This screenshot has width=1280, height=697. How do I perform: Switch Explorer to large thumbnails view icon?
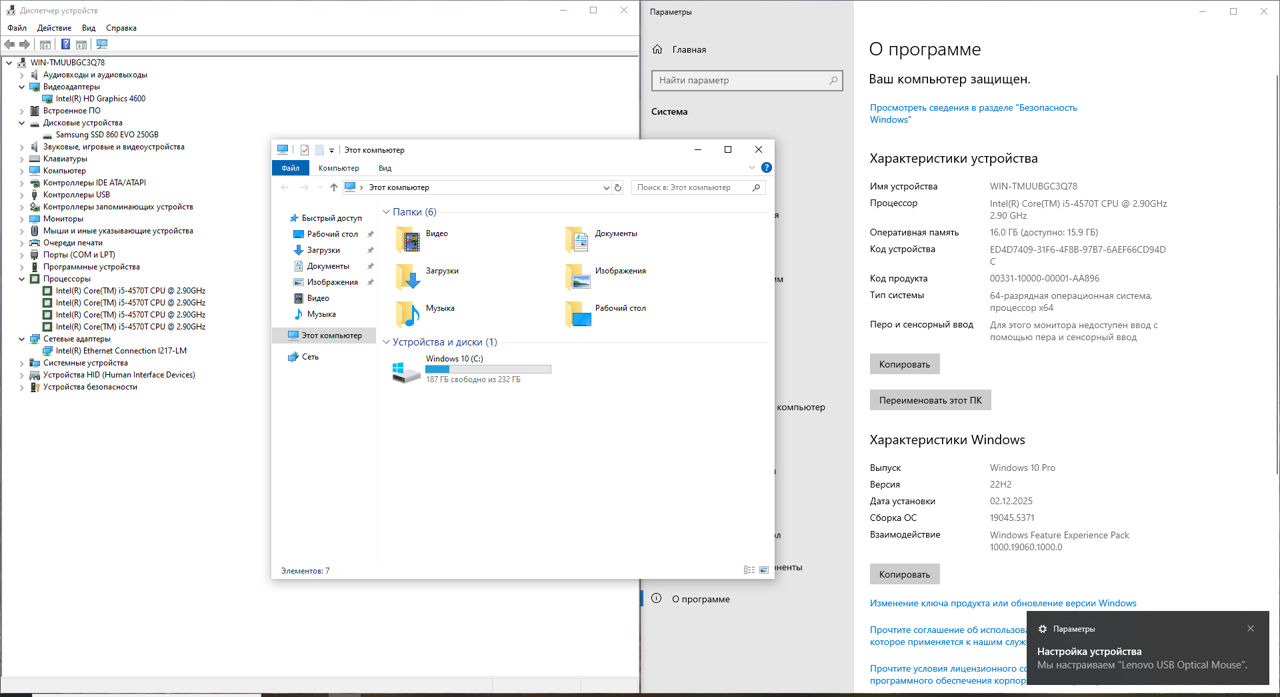[x=764, y=570]
